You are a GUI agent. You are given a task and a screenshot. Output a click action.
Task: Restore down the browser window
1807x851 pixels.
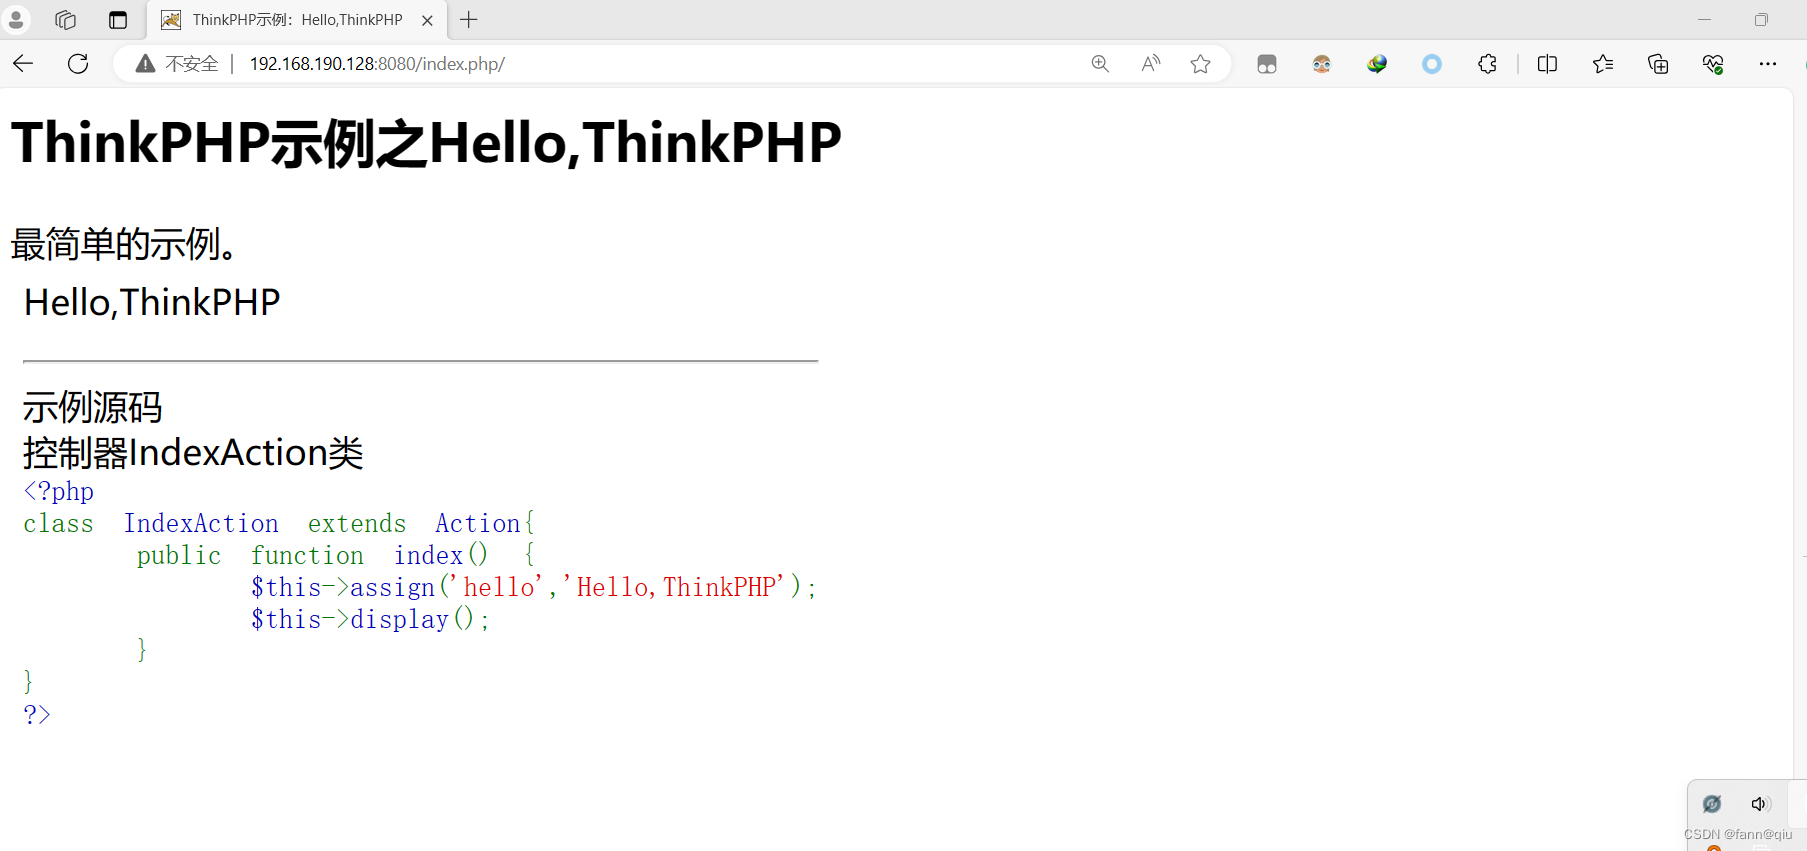coord(1761,20)
